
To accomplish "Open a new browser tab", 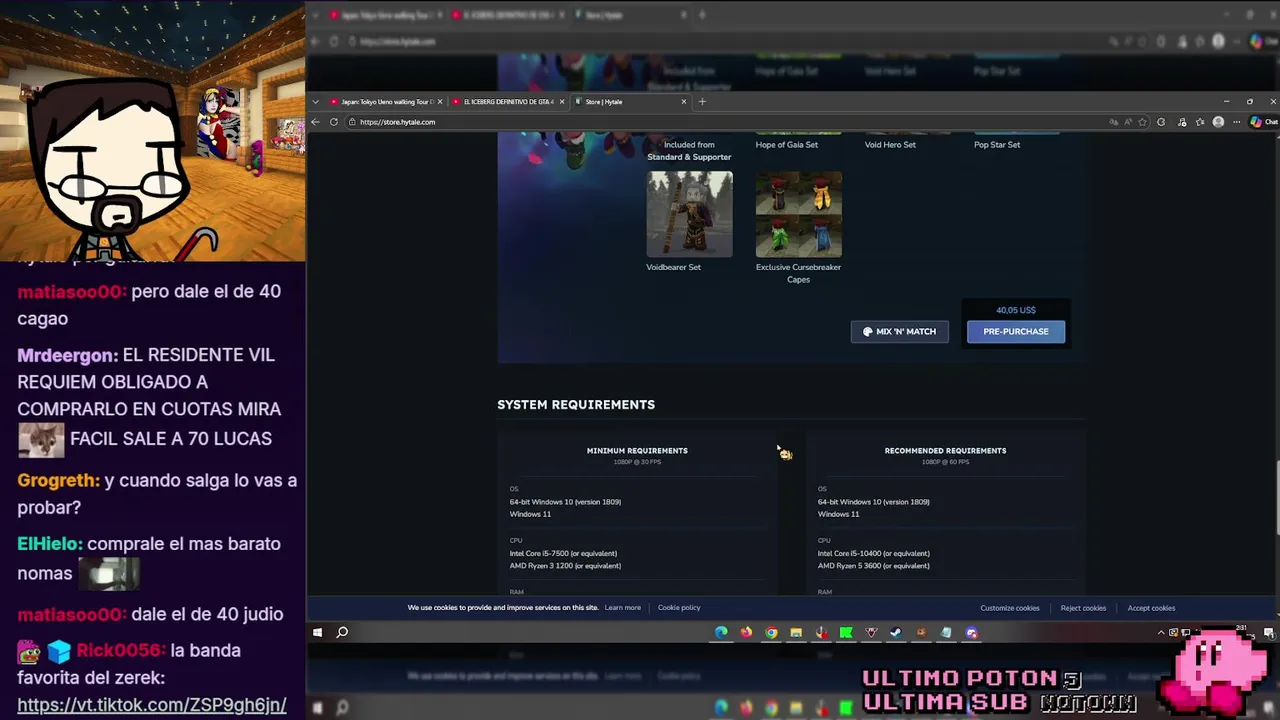I will 702,101.
